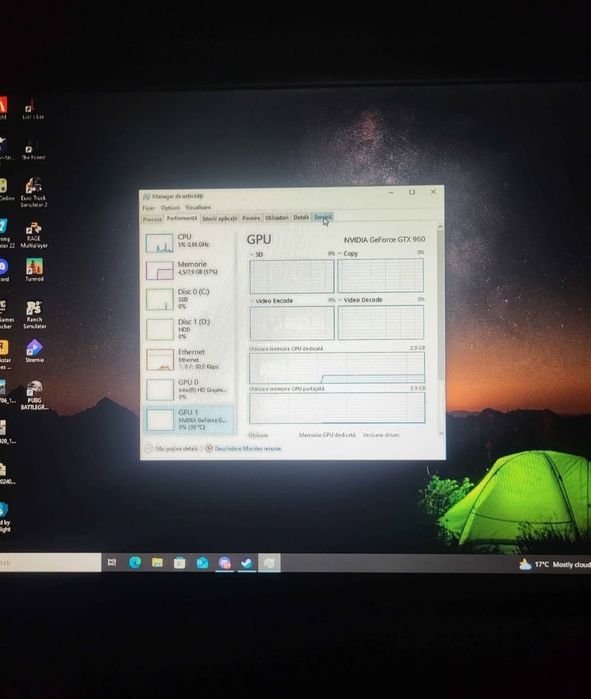Viewport: 591px width, 699px height.
Task: Click the vertical scrollbar in the GPU panel
Action: coord(440,305)
